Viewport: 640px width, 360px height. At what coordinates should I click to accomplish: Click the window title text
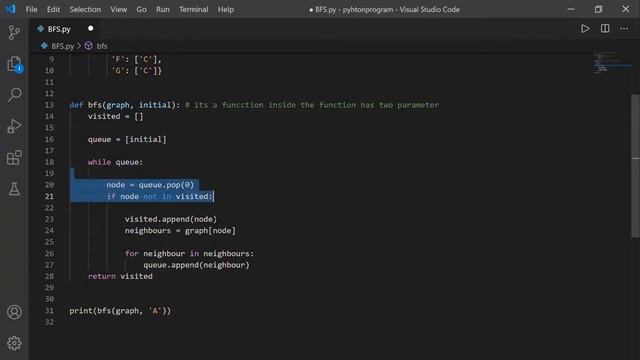click(x=384, y=9)
